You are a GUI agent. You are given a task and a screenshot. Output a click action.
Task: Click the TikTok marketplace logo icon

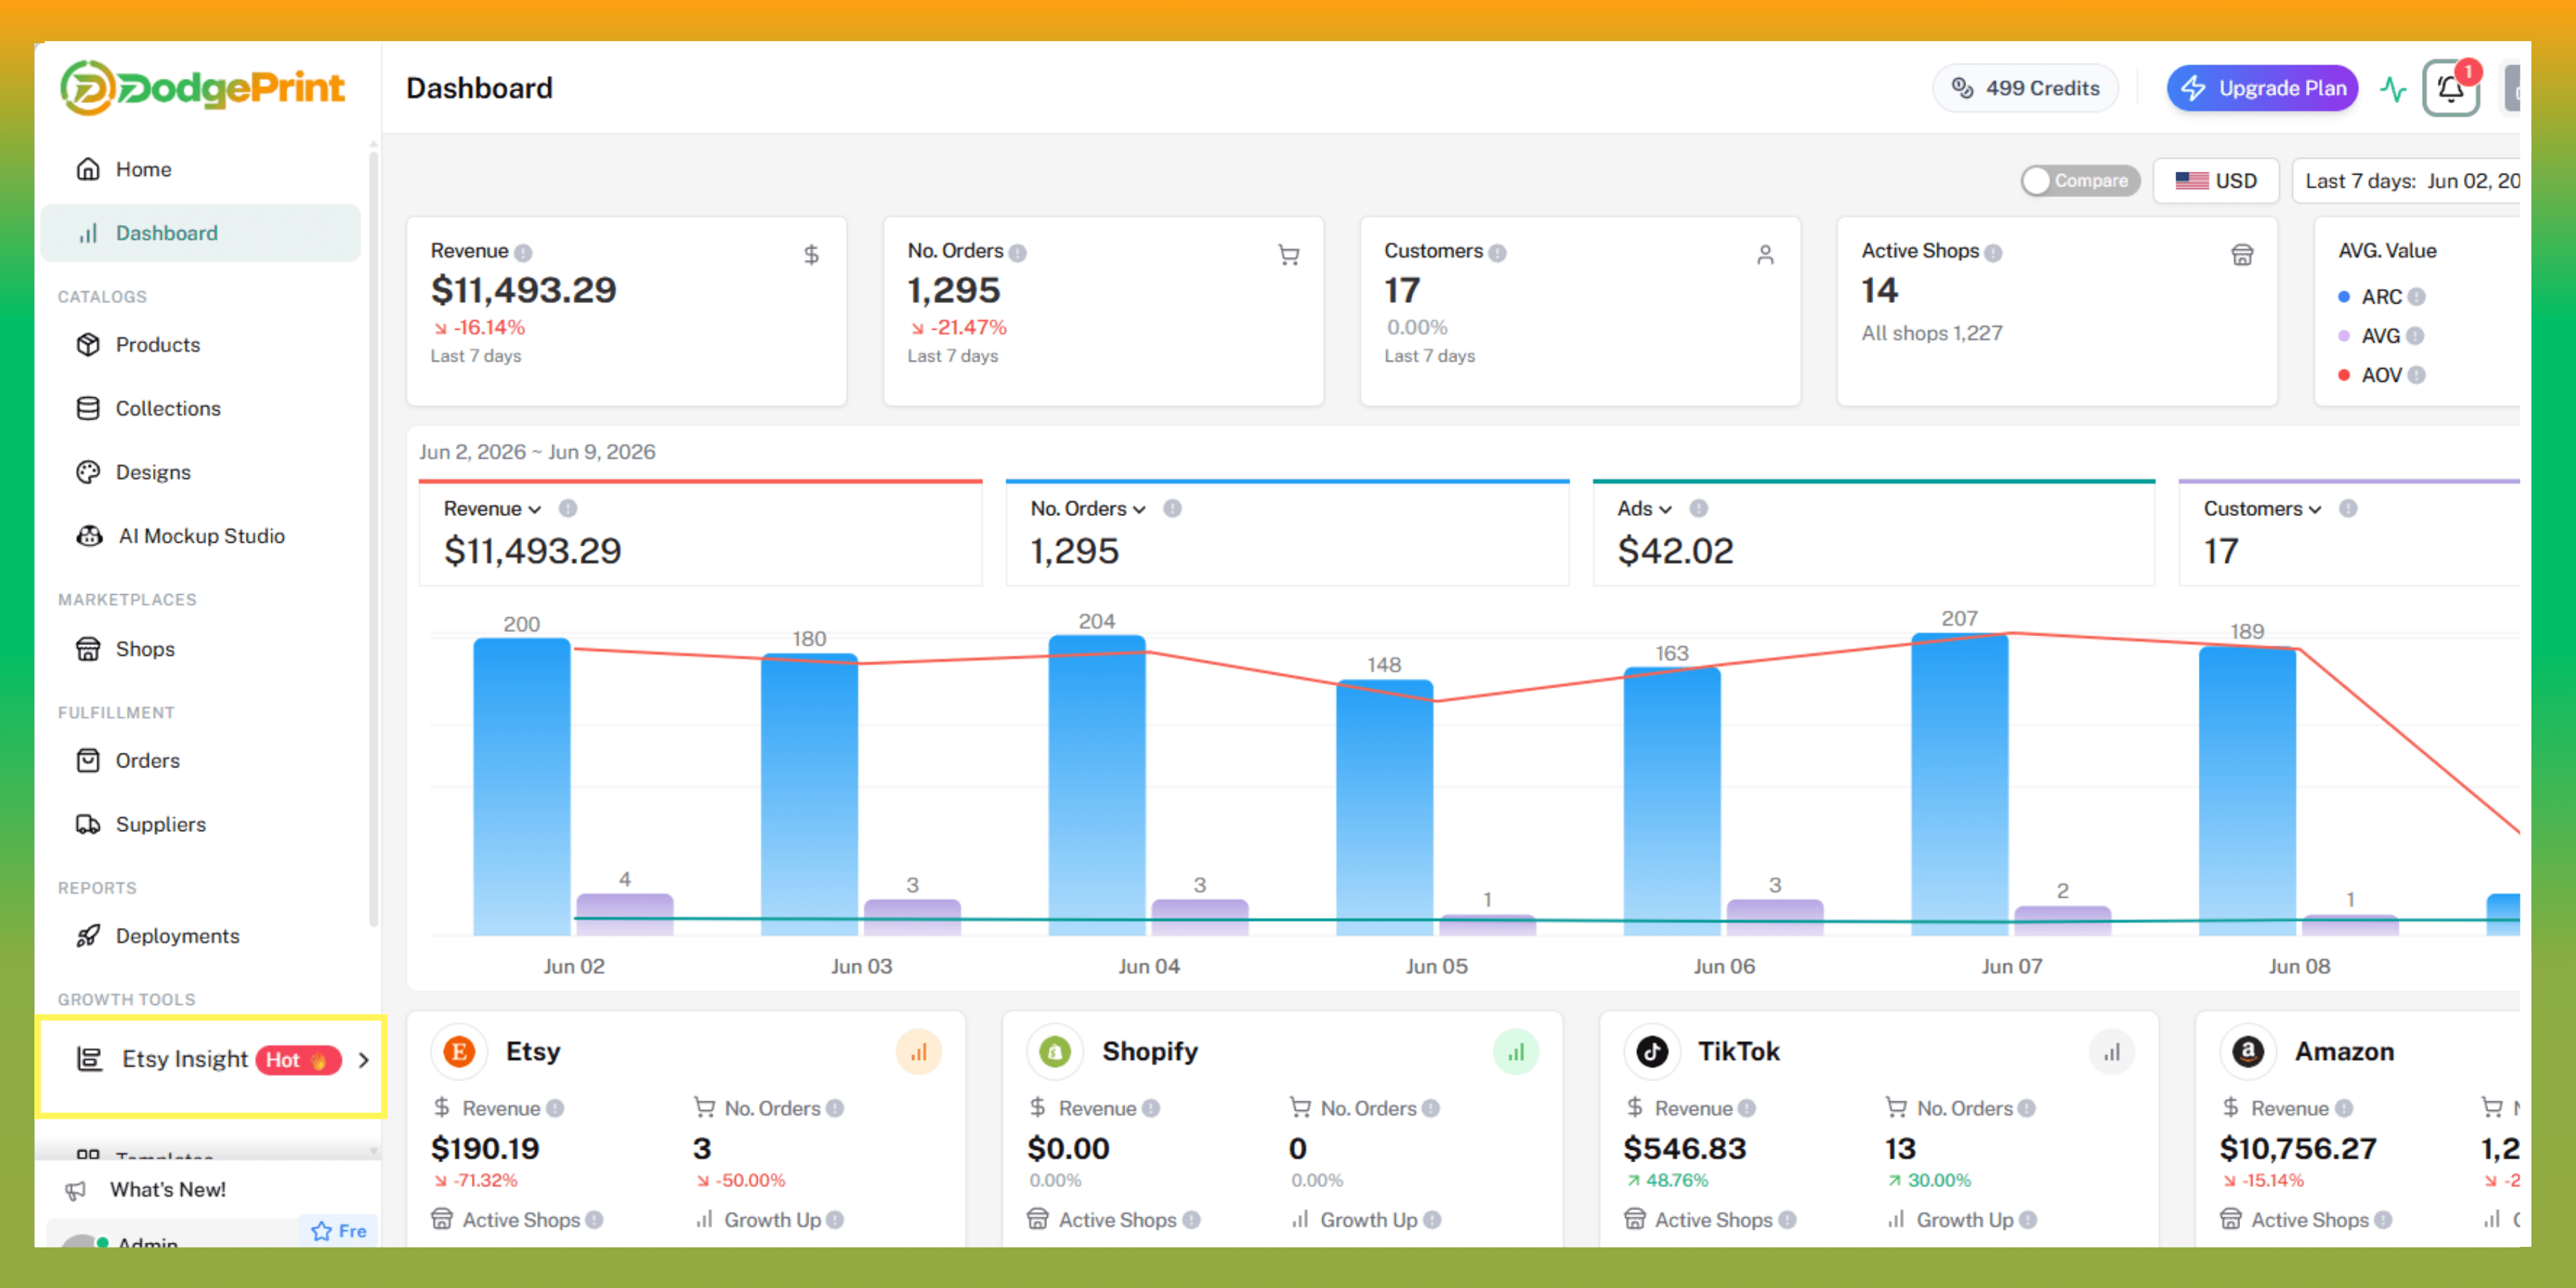(1652, 1052)
